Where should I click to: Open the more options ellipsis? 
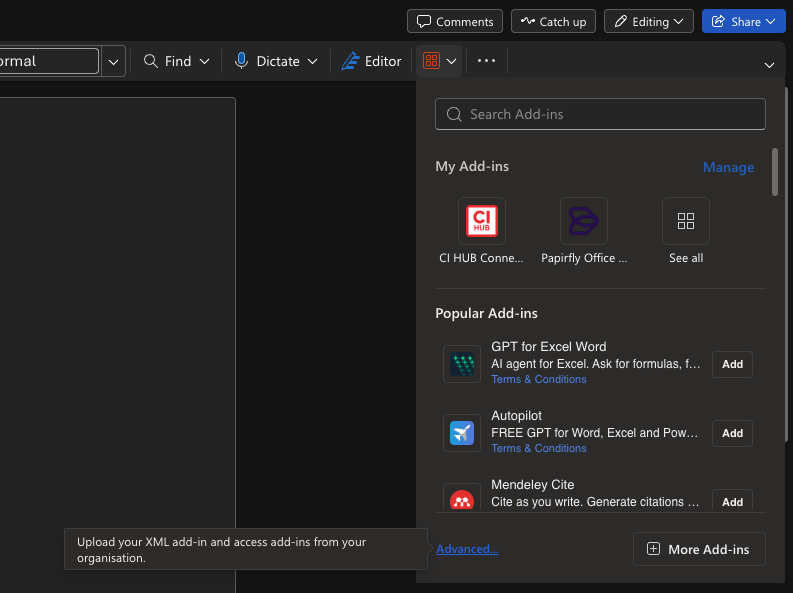[x=487, y=61]
